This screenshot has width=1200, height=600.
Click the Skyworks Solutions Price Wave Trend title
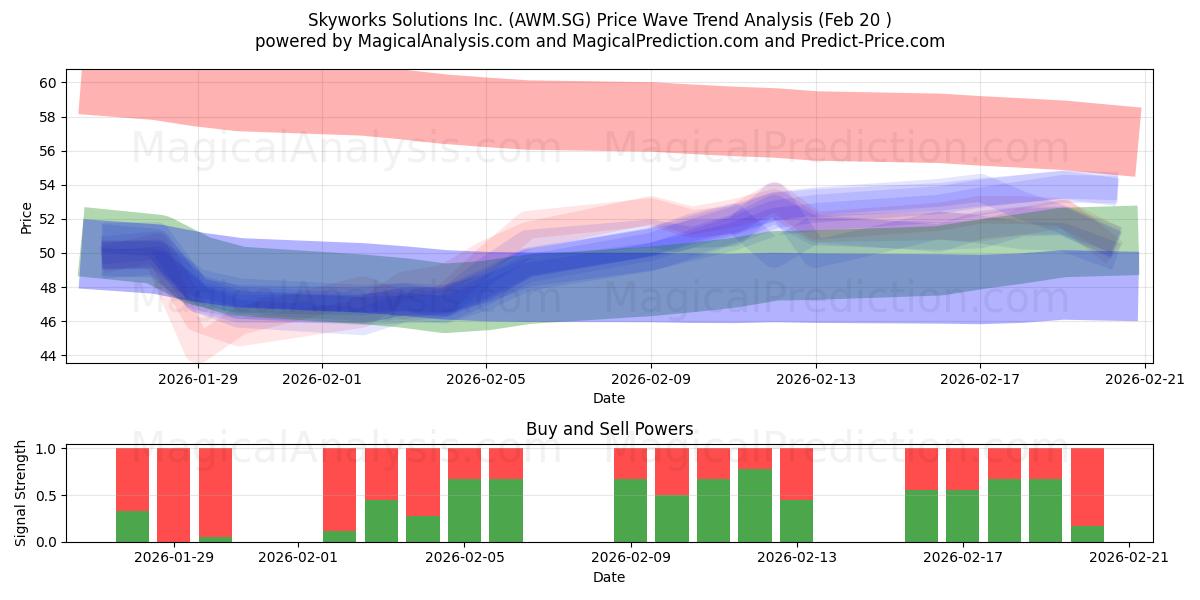(x=599, y=19)
